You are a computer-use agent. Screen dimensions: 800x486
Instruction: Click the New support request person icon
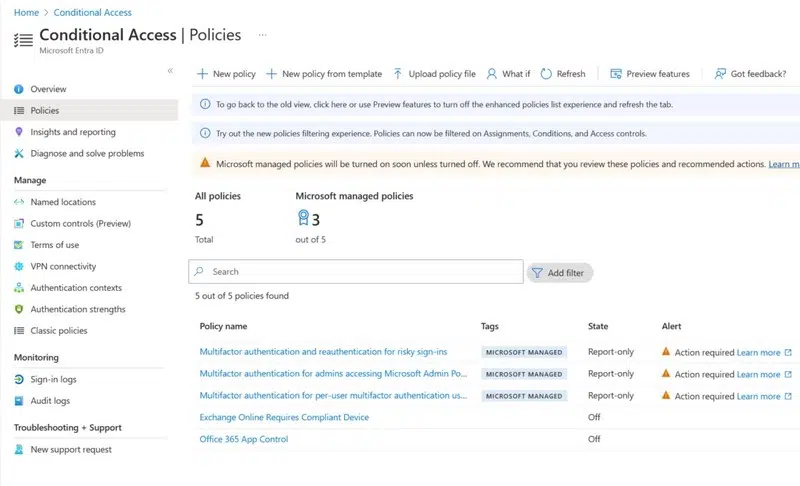[x=19, y=449]
